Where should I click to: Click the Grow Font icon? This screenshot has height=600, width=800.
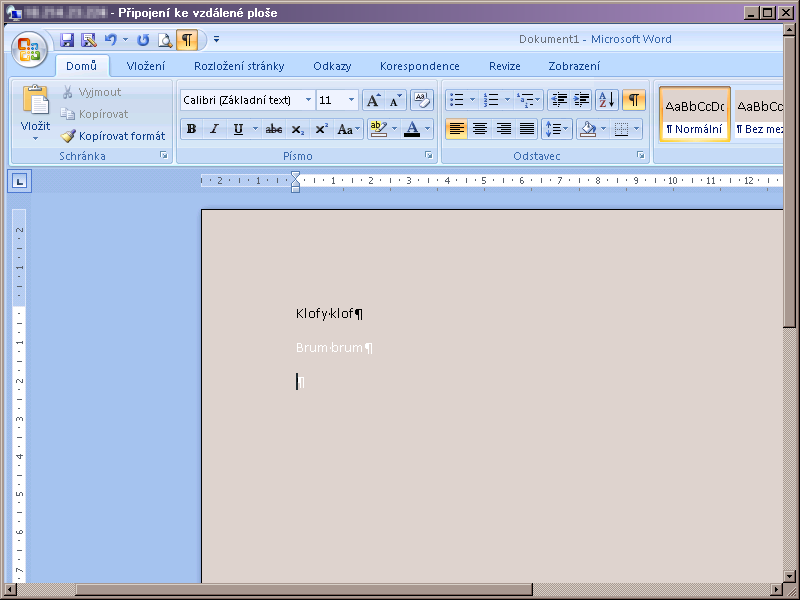(x=373, y=100)
